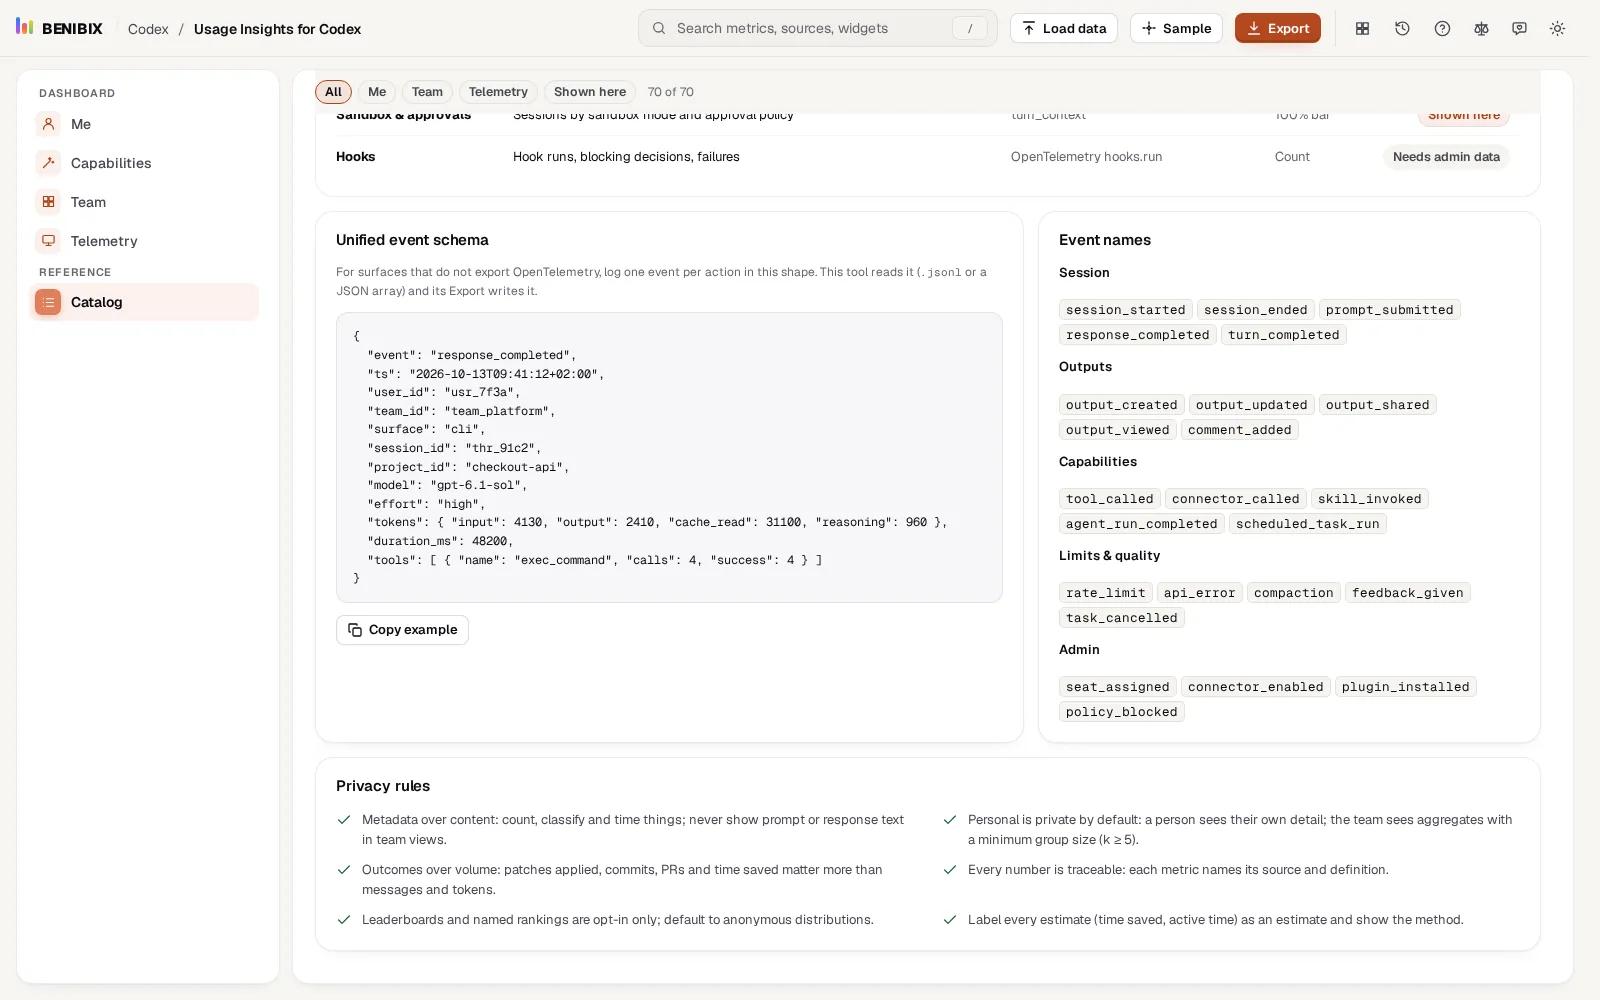
Task: Click the scheduled_task_run event tag
Action: pyautogui.click(x=1308, y=524)
